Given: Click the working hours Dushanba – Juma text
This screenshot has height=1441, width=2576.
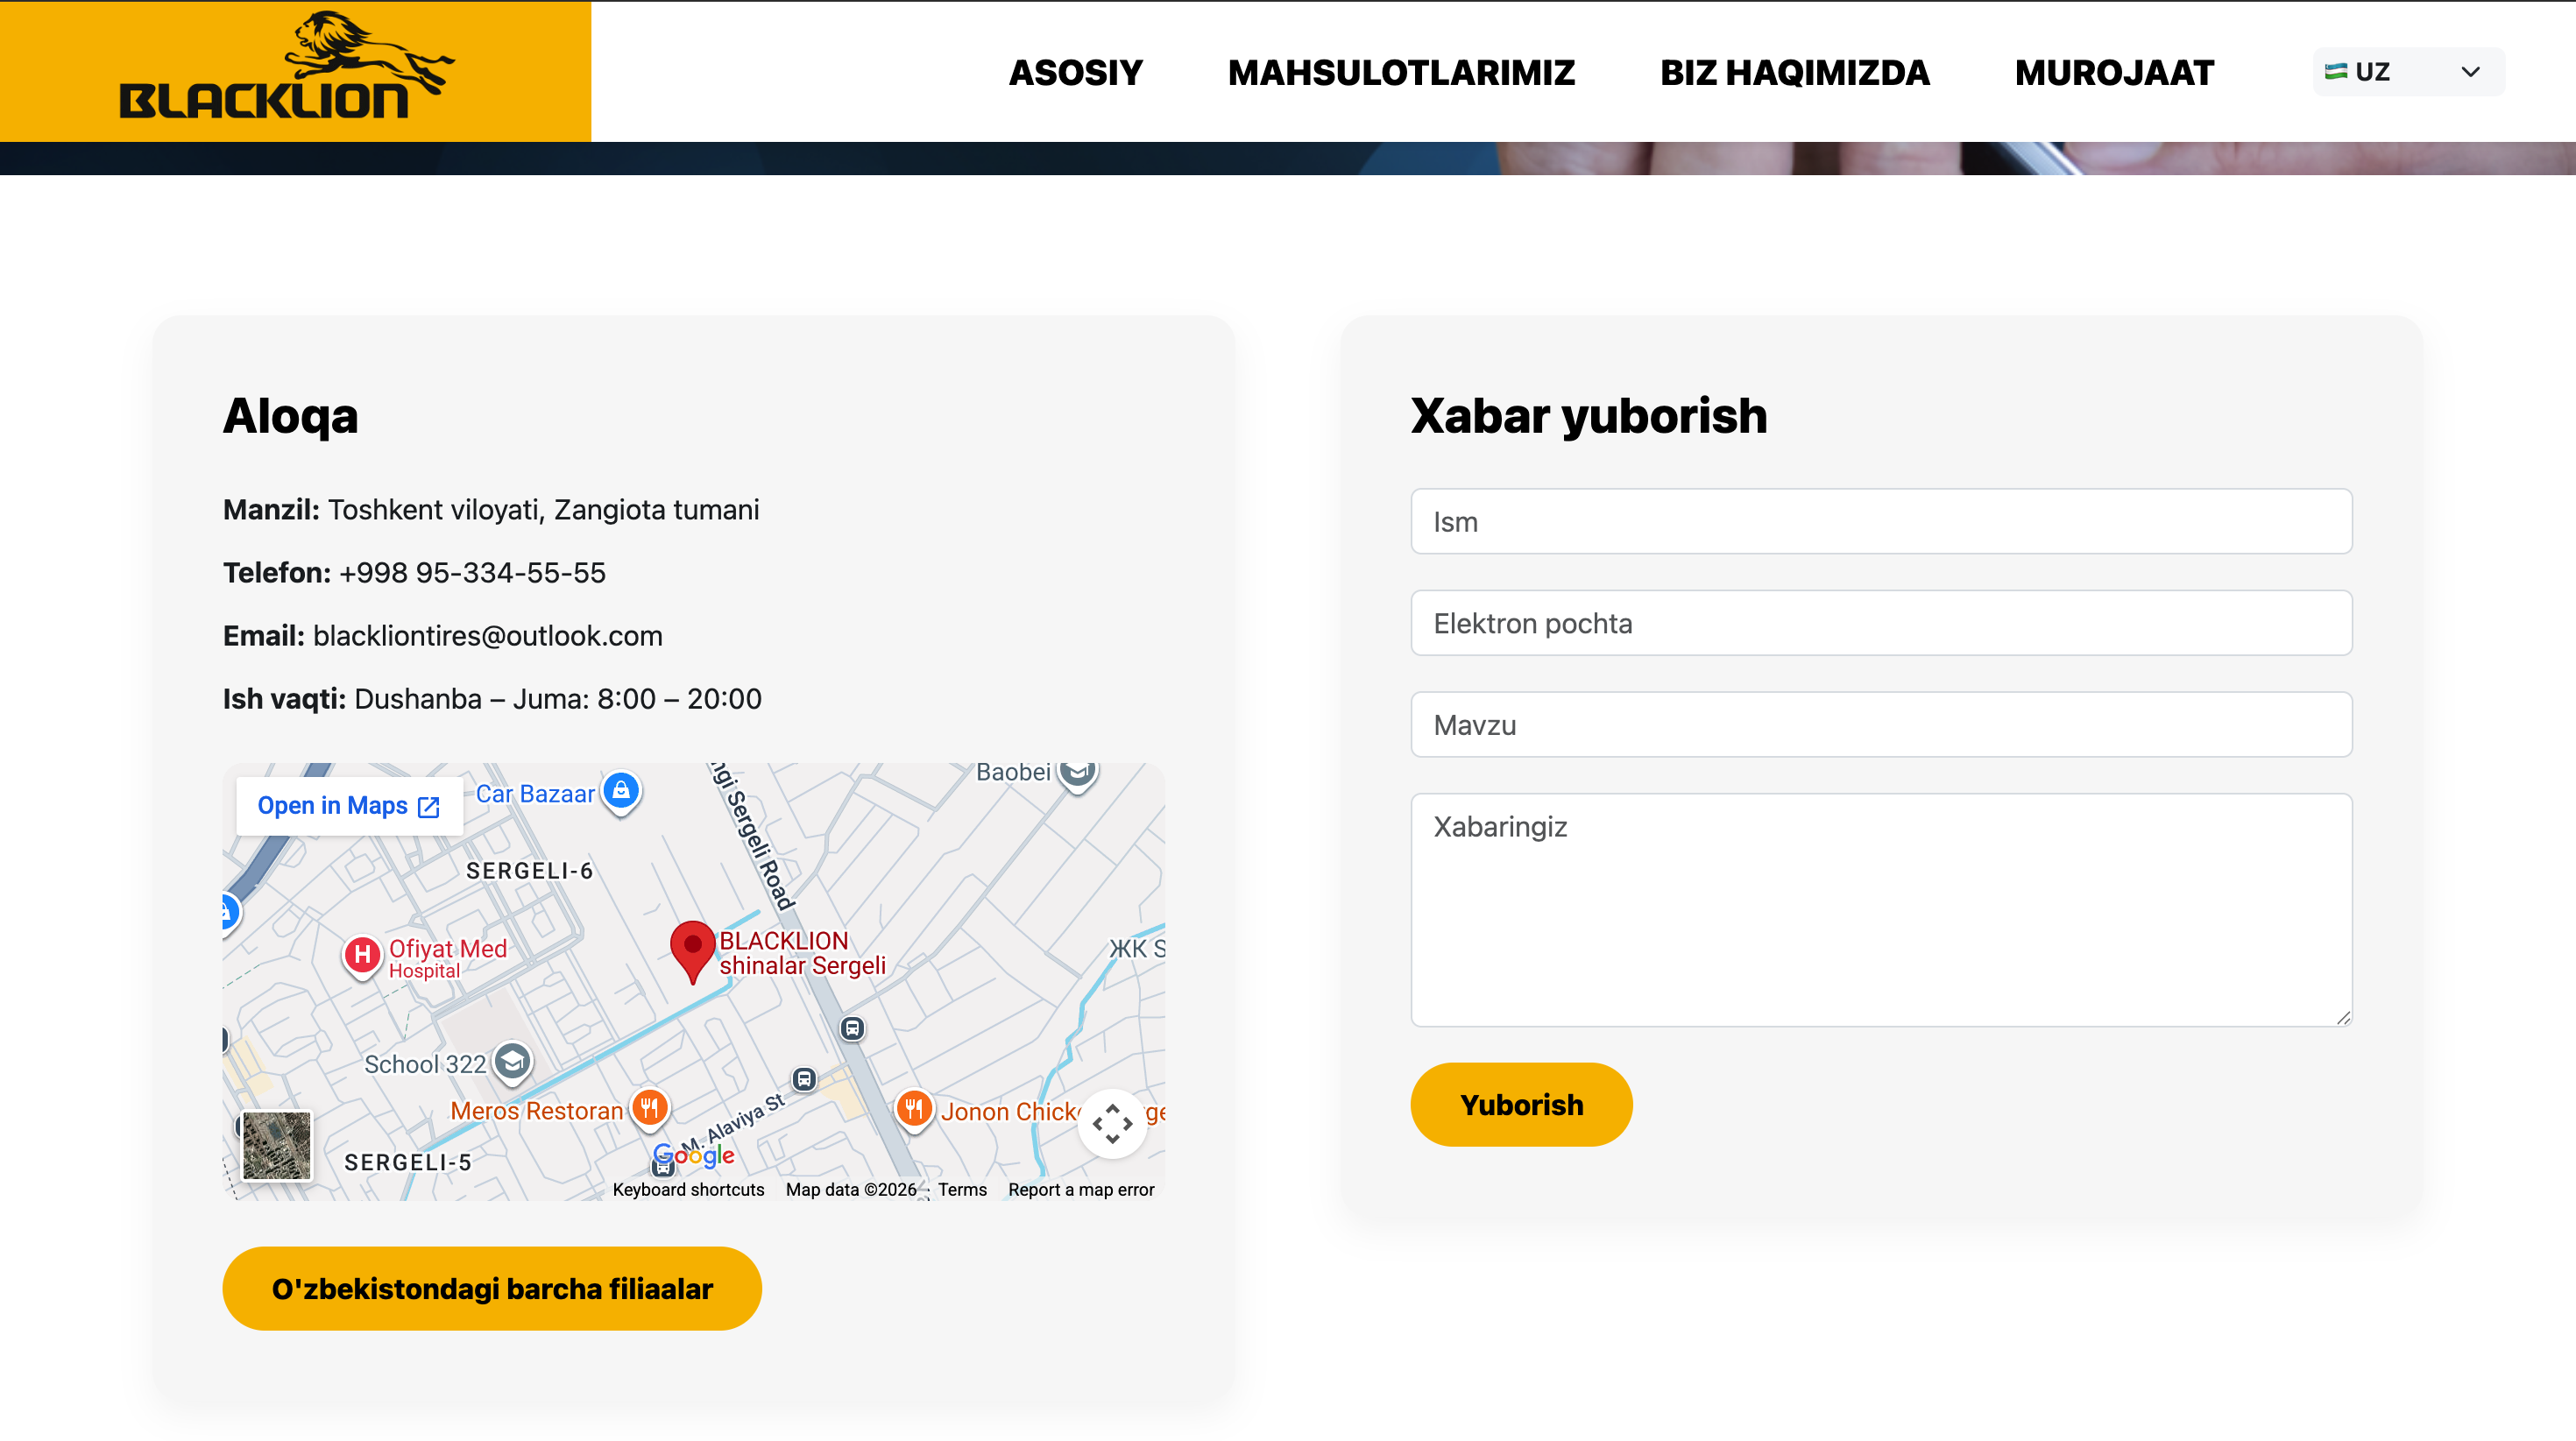Looking at the screenshot, I should coord(558,699).
